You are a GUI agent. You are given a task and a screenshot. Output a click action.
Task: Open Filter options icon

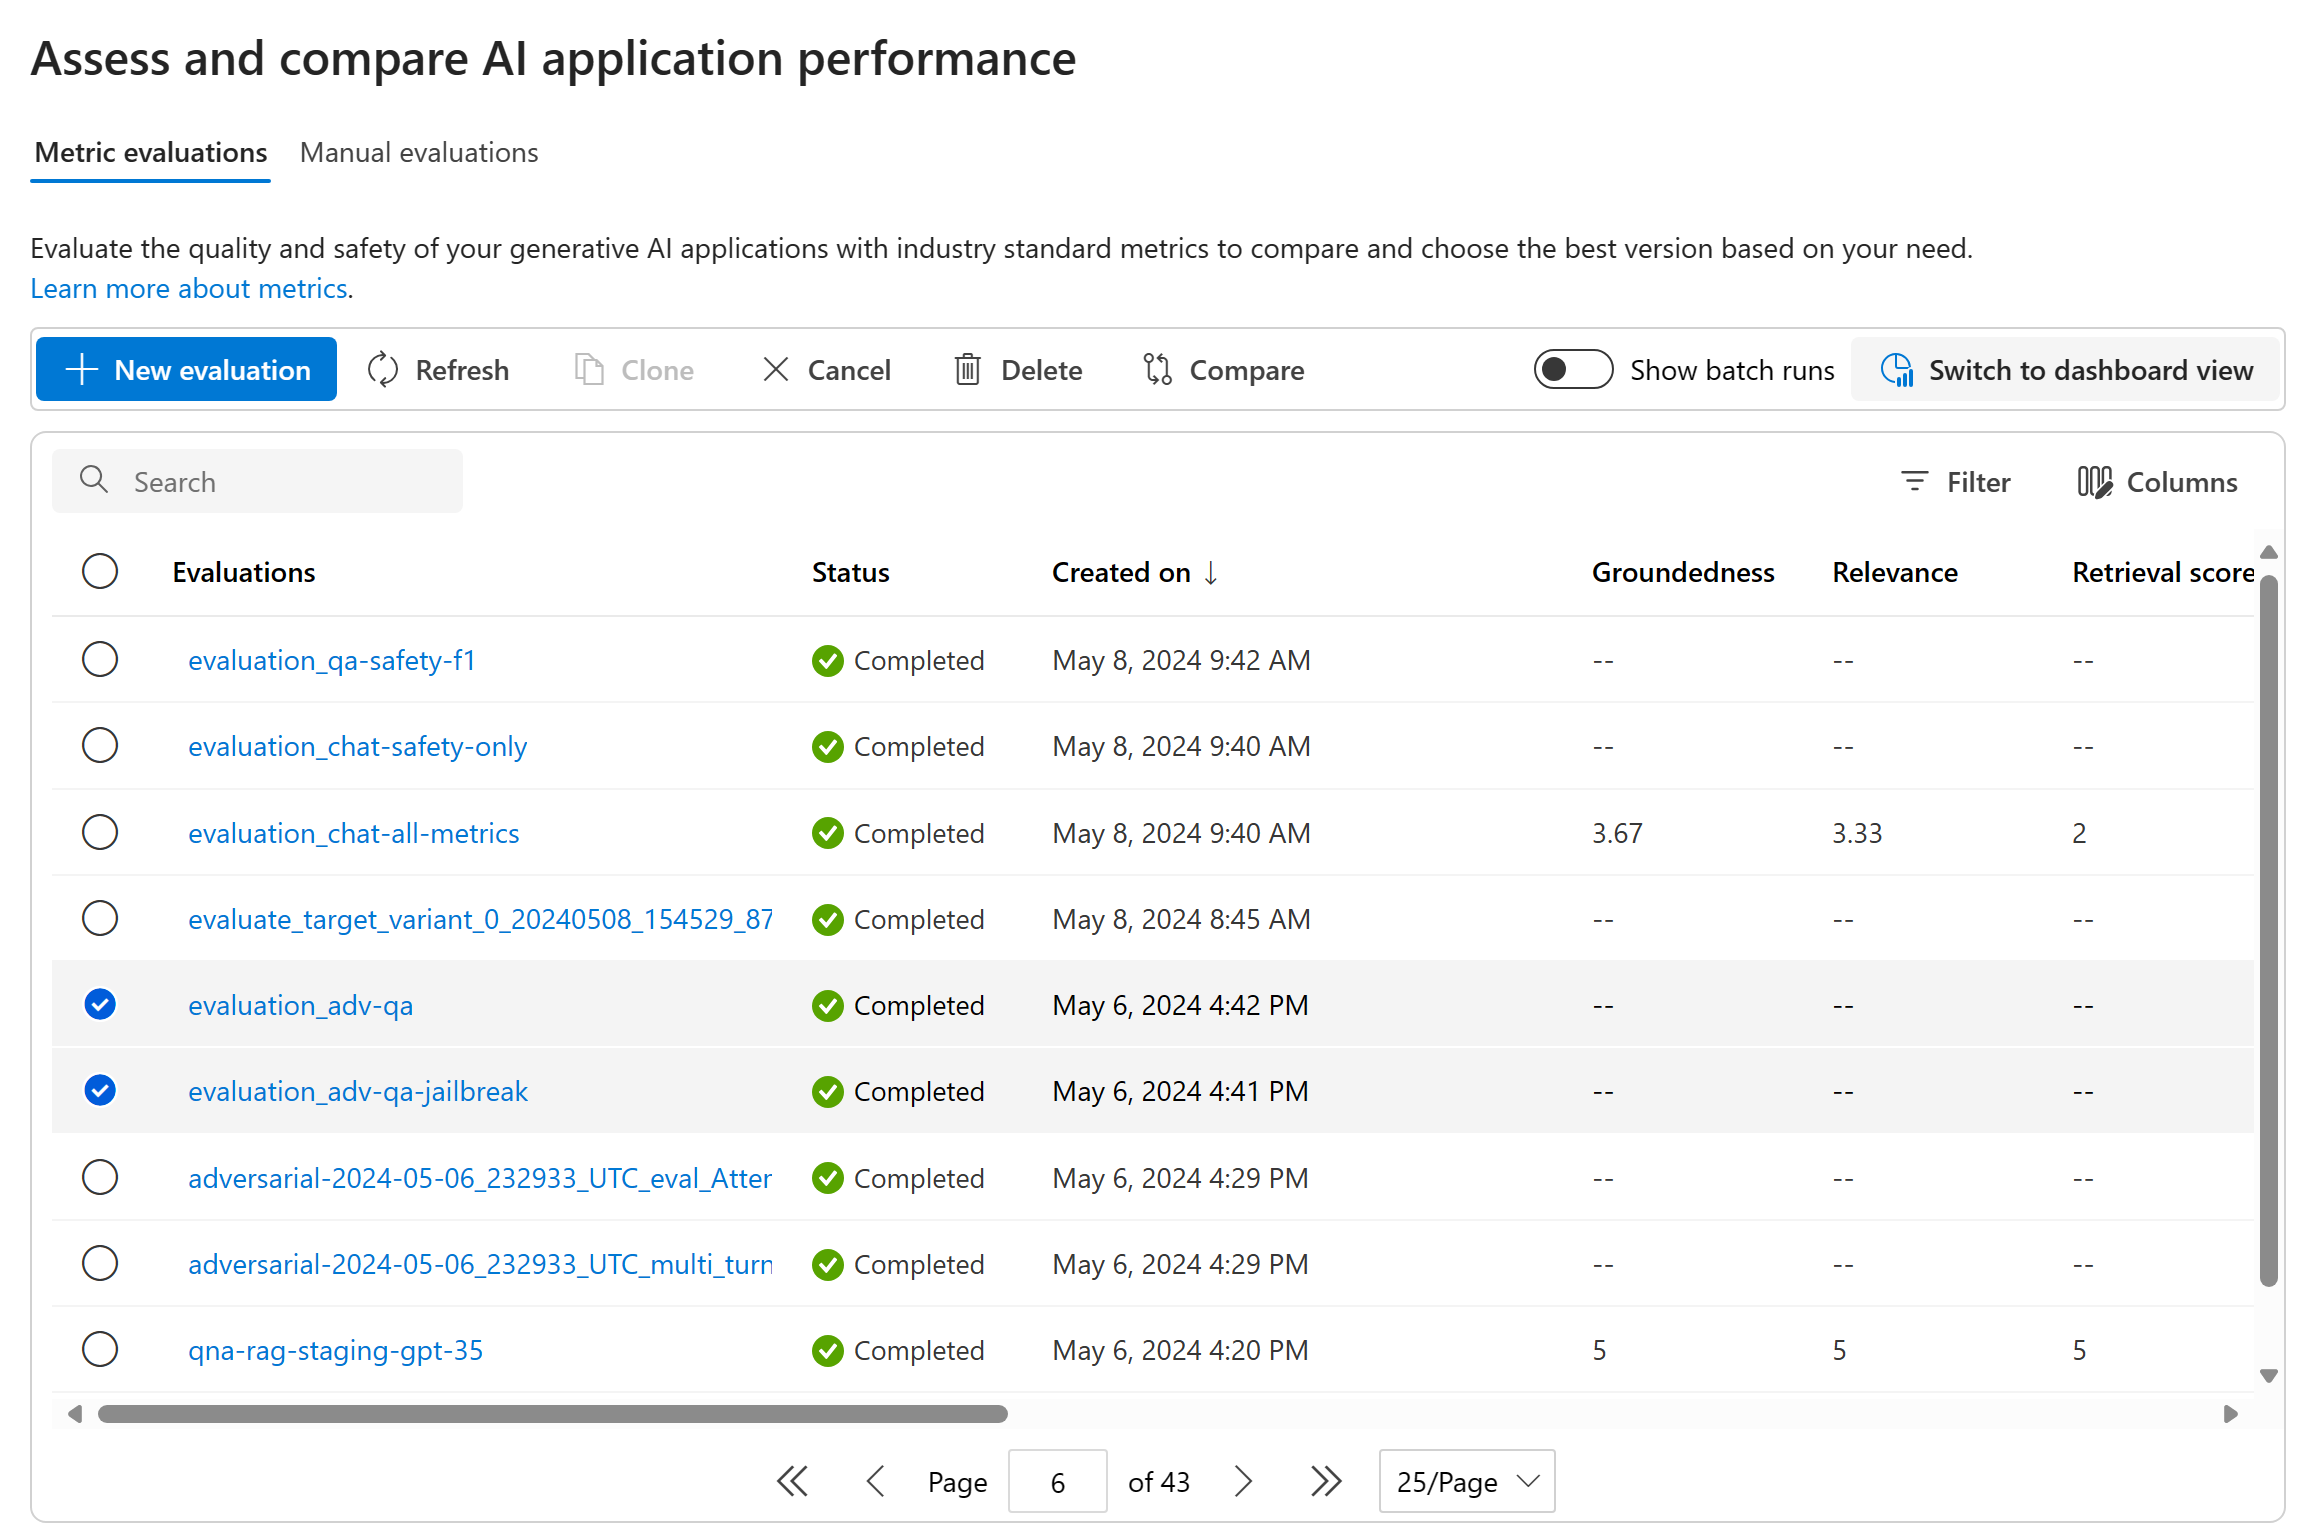[x=1914, y=482]
